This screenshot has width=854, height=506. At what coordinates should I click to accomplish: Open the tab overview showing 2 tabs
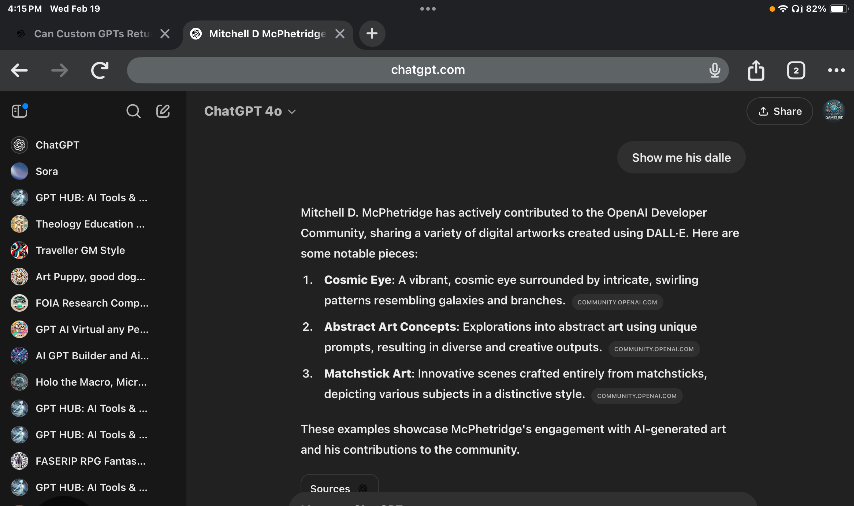pos(796,70)
